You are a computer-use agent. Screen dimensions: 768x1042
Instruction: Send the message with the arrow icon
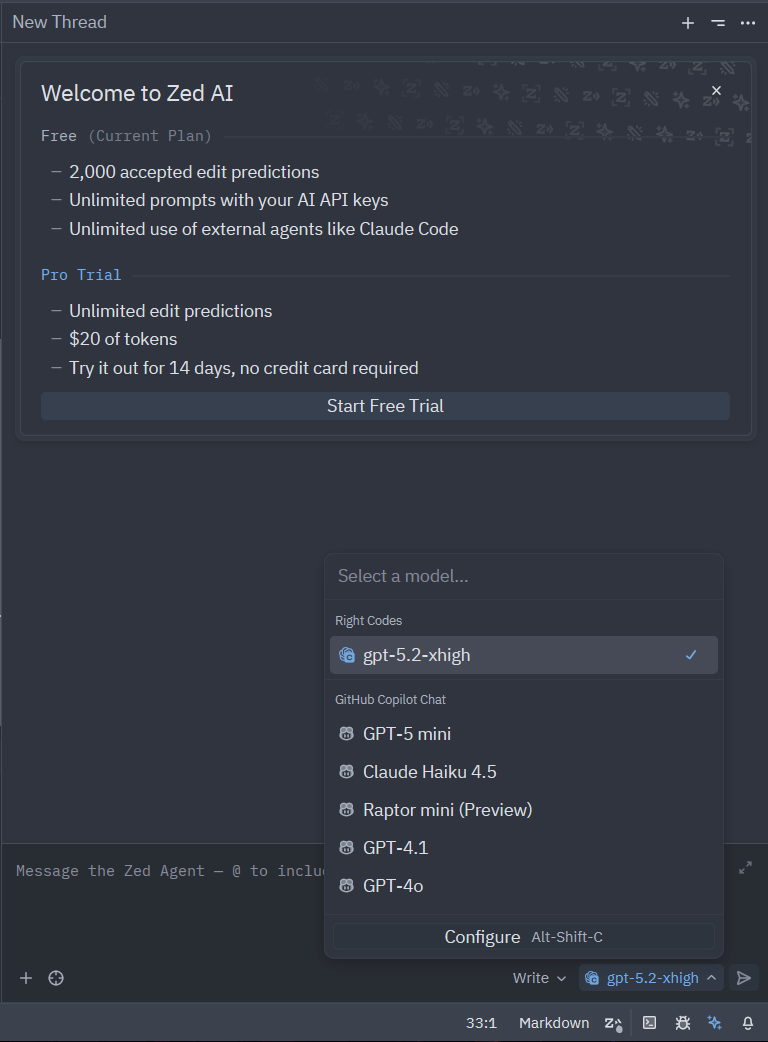click(x=743, y=978)
